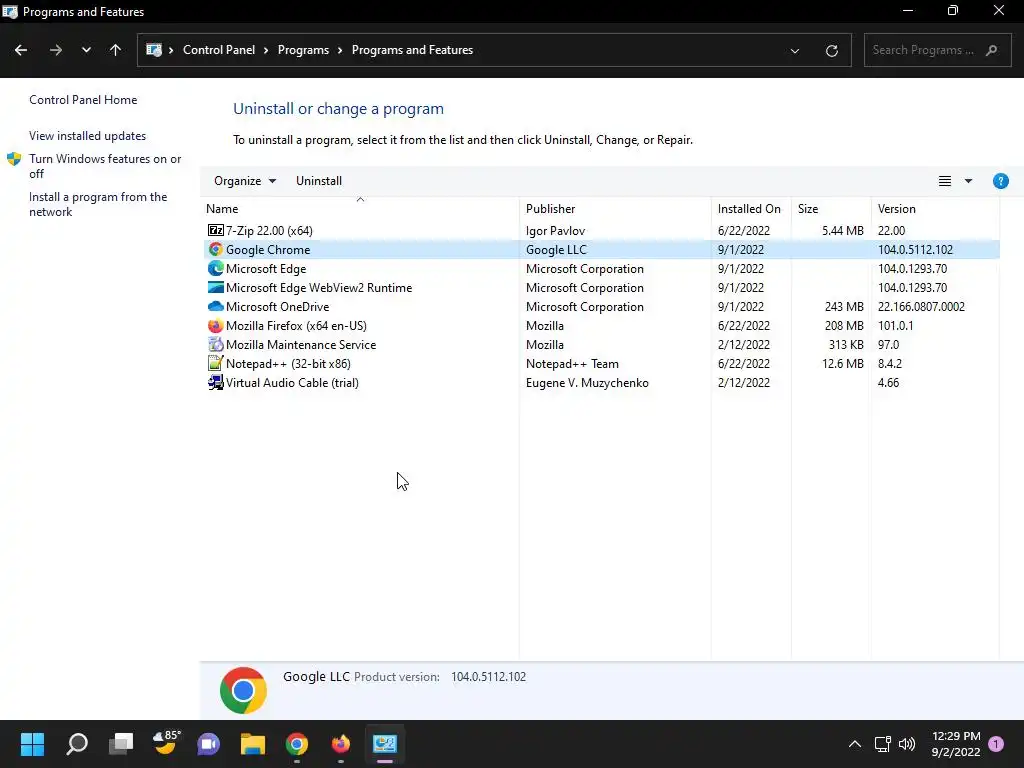Image resolution: width=1024 pixels, height=768 pixels.
Task: Expand chevron after Programs breadcrumb
Action: pyautogui.click(x=340, y=50)
